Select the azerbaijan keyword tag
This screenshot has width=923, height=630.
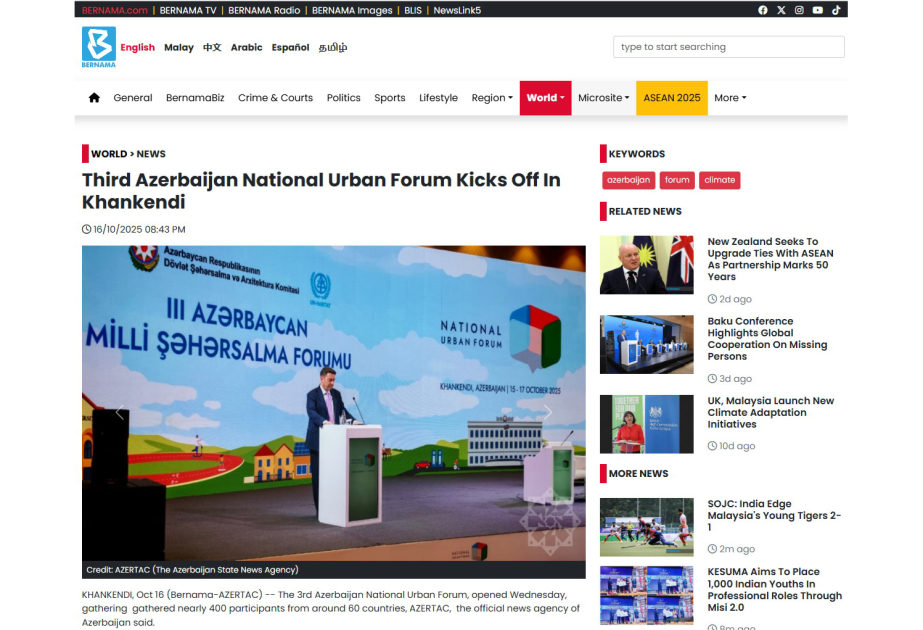628,180
